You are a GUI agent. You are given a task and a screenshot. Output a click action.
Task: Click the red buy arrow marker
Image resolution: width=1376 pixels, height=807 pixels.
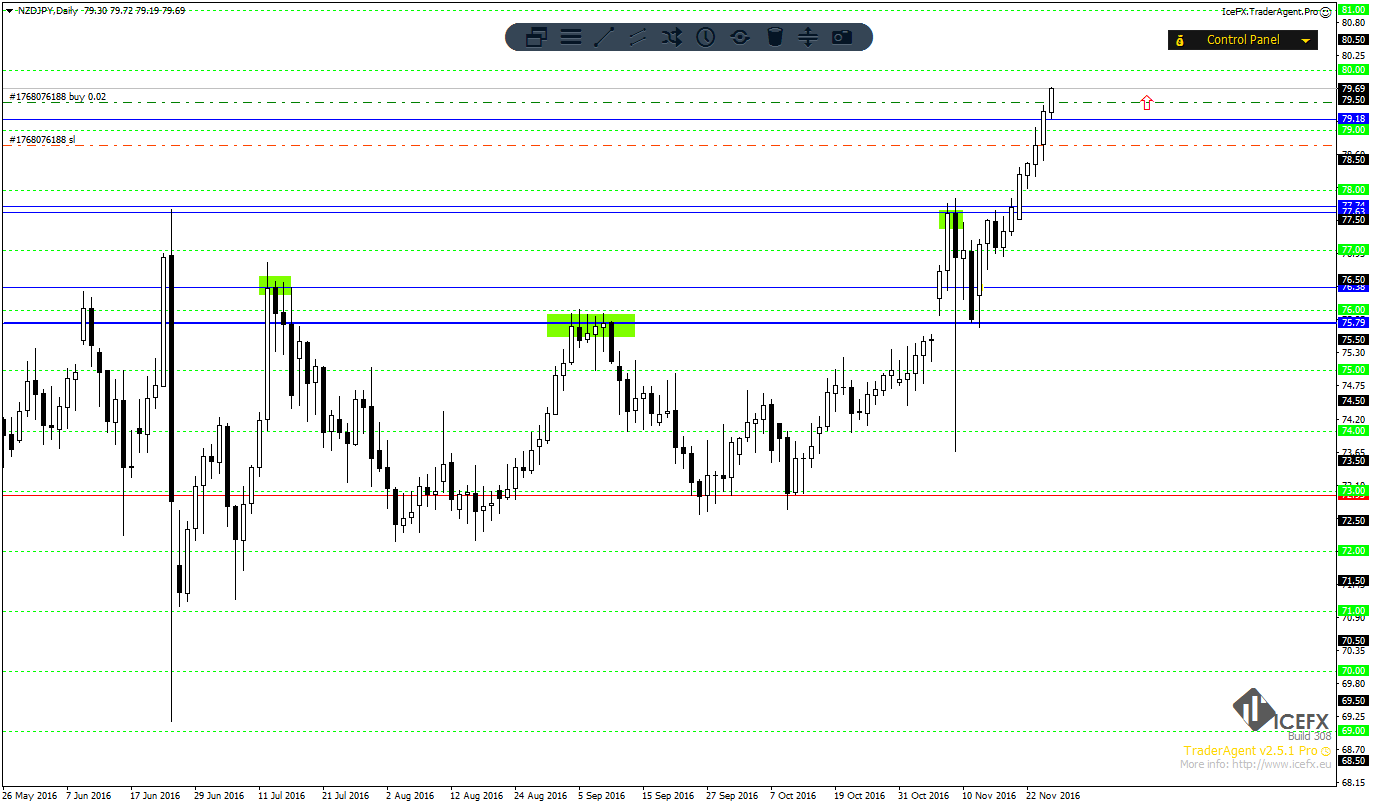(x=1147, y=102)
